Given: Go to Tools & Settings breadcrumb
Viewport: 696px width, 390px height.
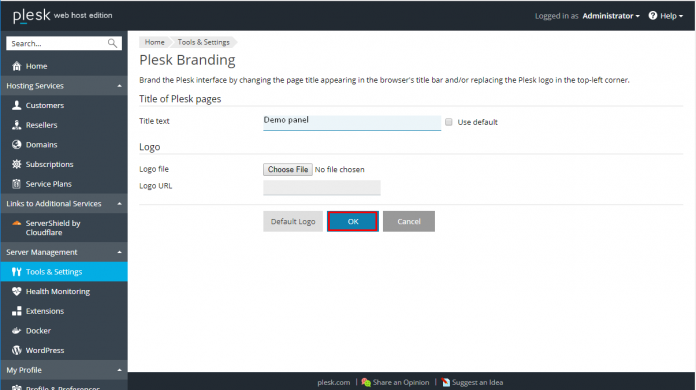Looking at the screenshot, I should [204, 42].
